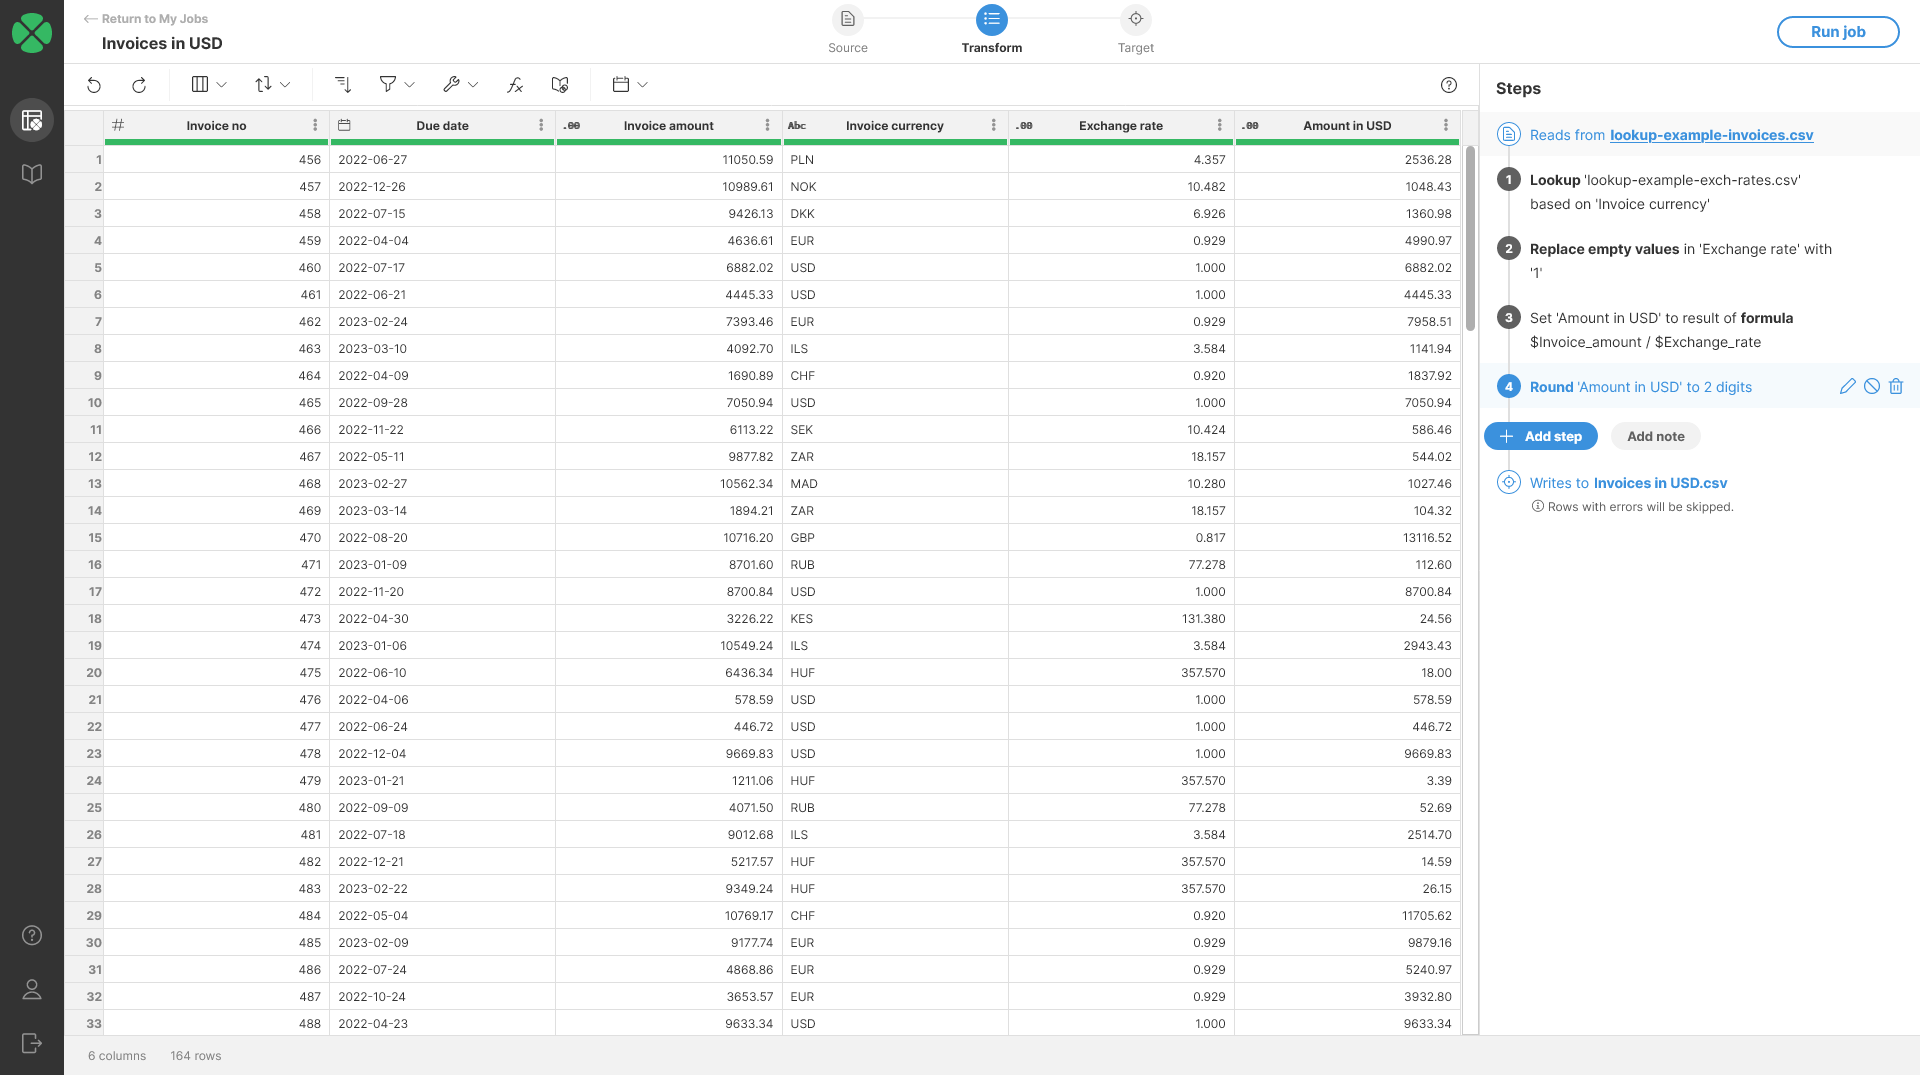
Task: Open the formula (fx) tool
Action: point(514,85)
